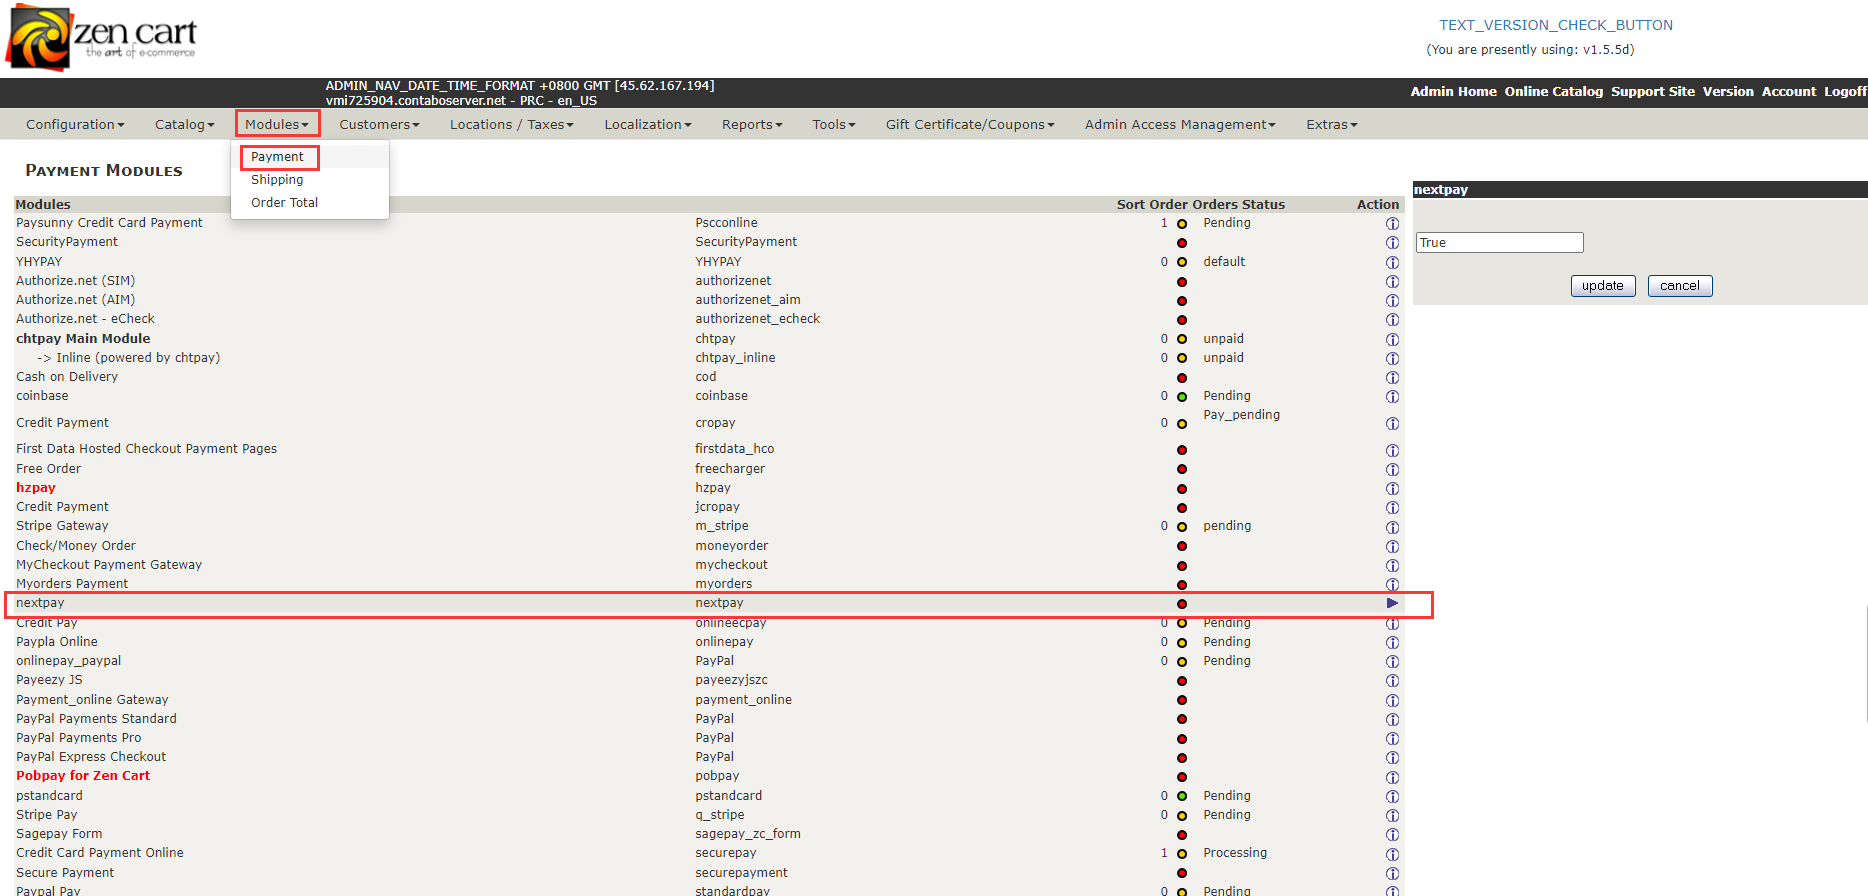The image size is (1868, 896).
Task: Click the Secure Payment module name
Action: (65, 873)
